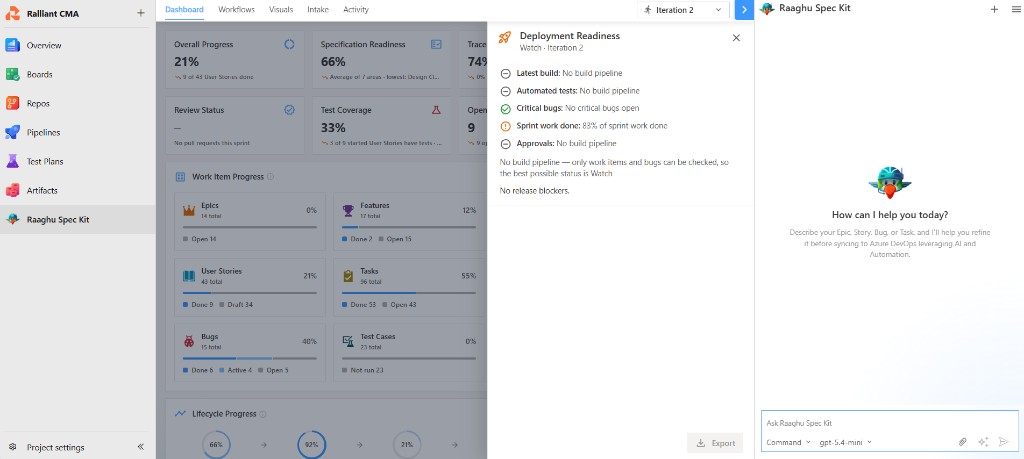Screen dimensions: 1024x459
Task: Click the Tasks progress bar
Action: point(409,293)
